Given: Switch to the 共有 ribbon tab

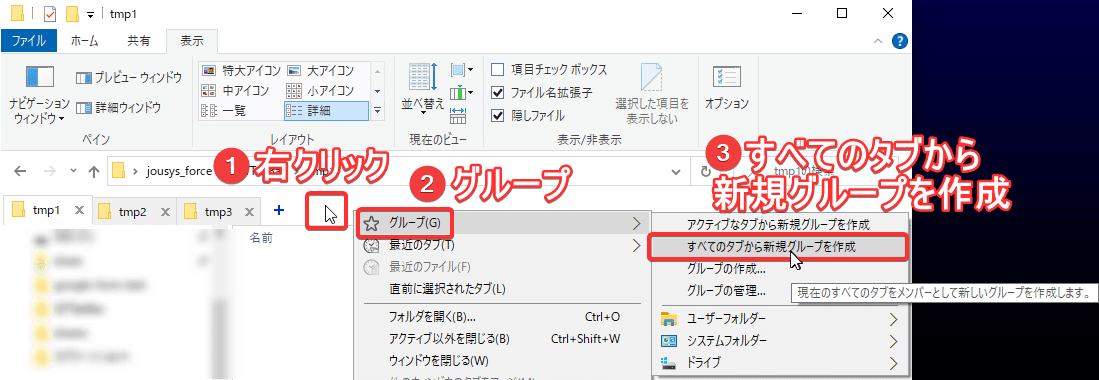Looking at the screenshot, I should (138, 41).
